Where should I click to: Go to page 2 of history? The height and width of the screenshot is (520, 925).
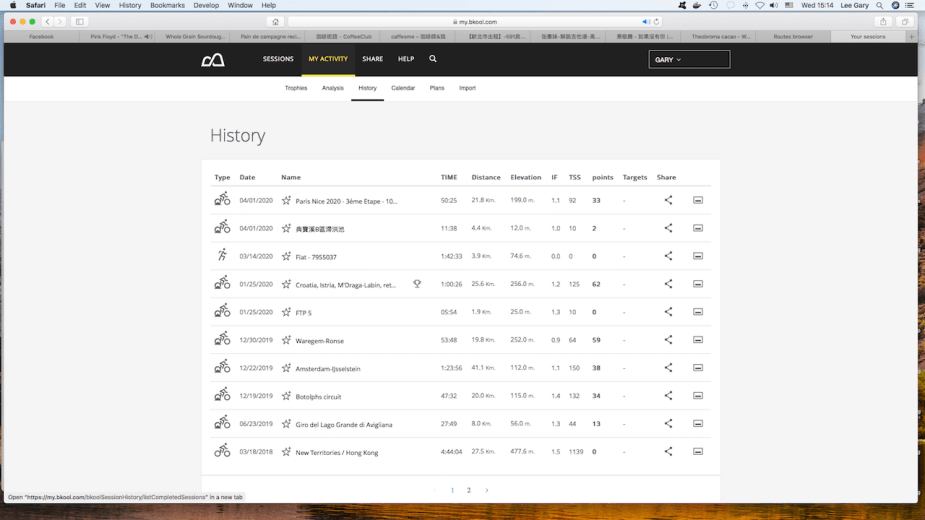coord(469,490)
